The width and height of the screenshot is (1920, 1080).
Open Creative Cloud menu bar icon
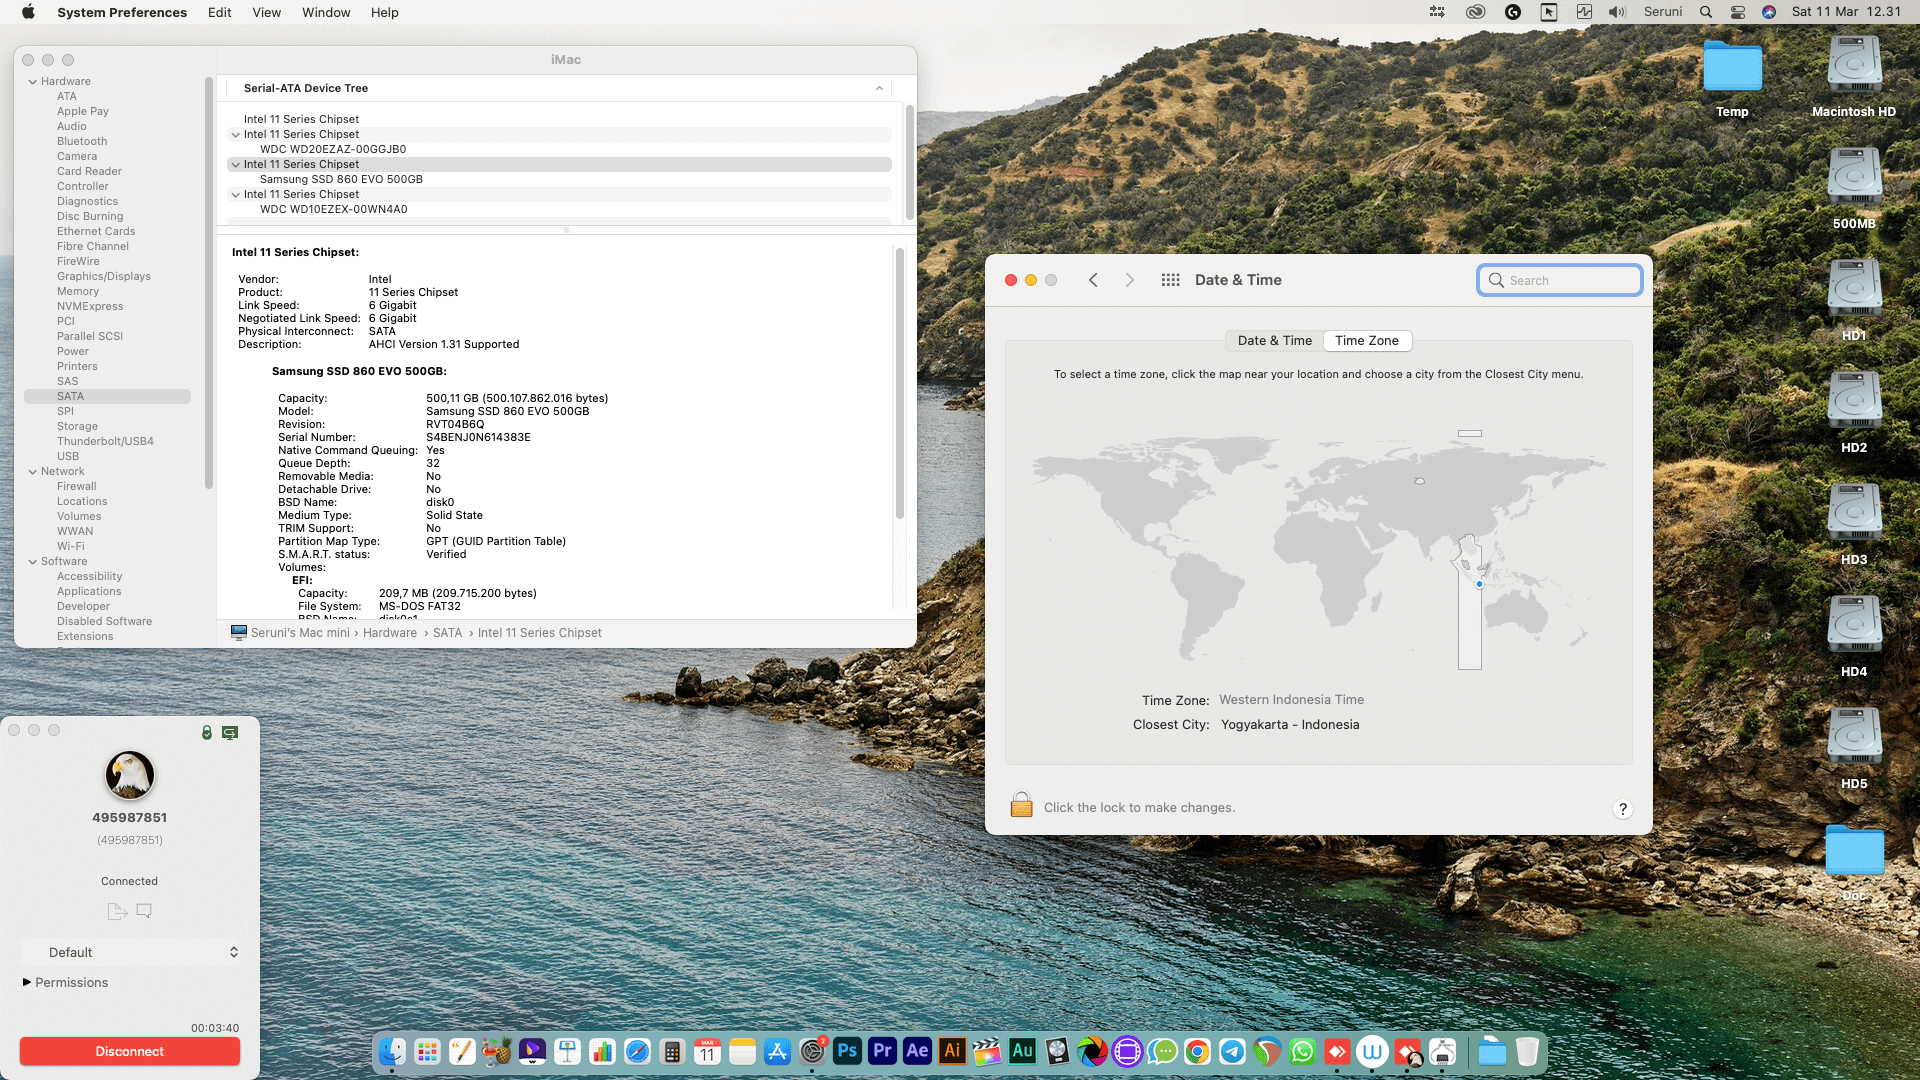pyautogui.click(x=1475, y=12)
